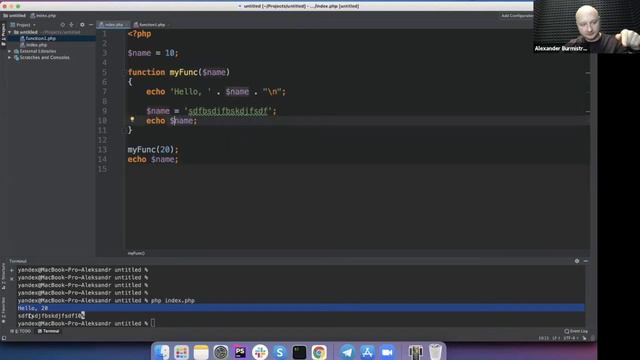Open Terminal panel settings gear
The image size is (640, 360).
click(577, 261)
